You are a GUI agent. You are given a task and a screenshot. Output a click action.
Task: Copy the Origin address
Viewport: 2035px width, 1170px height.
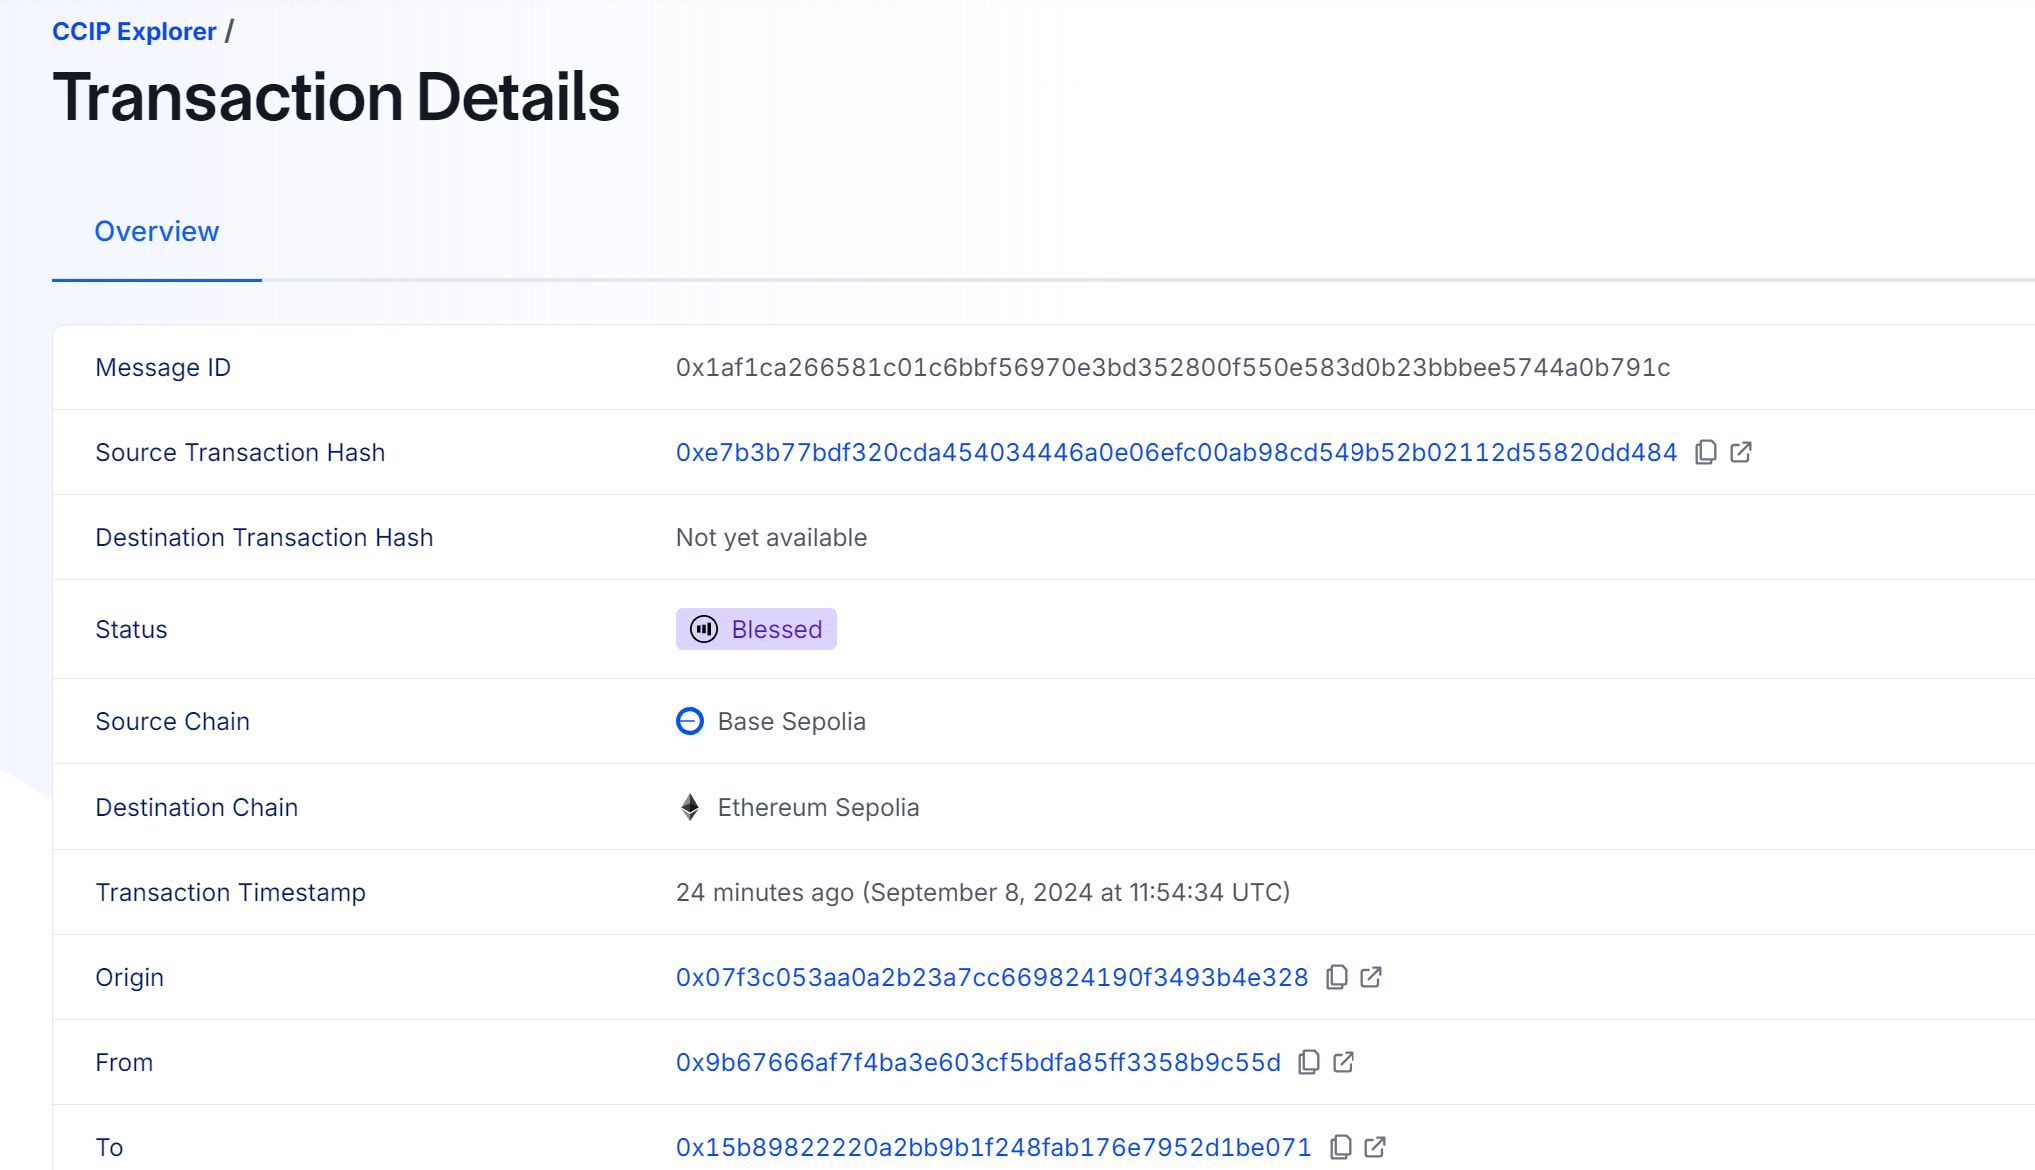click(1337, 977)
